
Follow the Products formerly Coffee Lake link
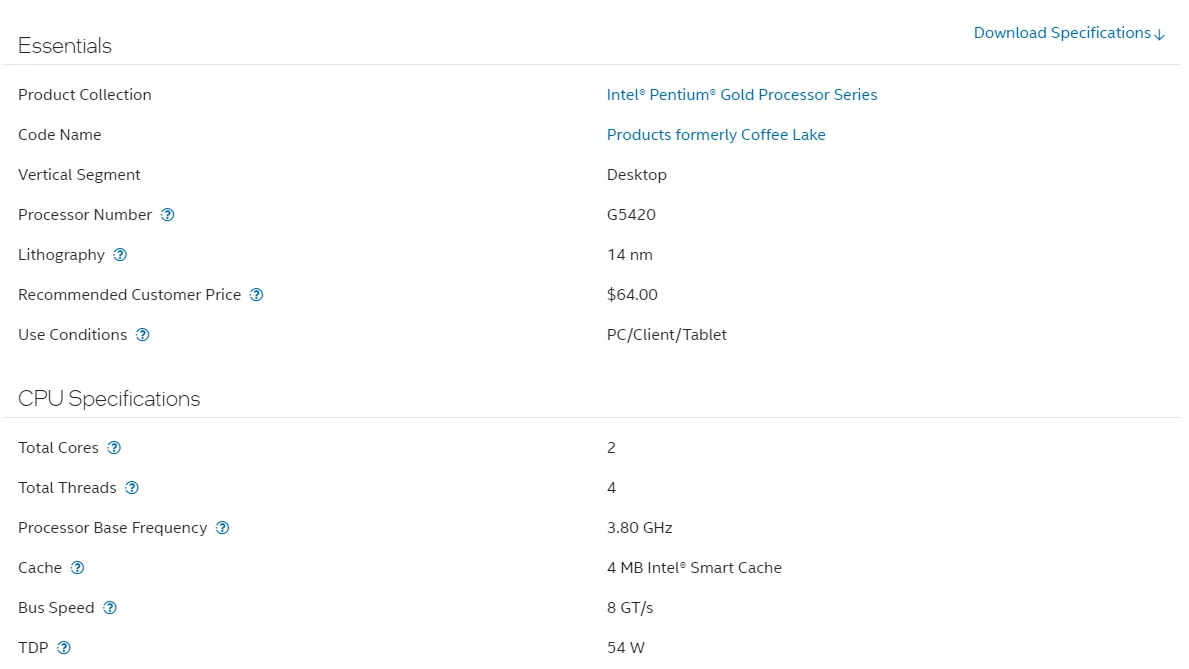point(716,135)
